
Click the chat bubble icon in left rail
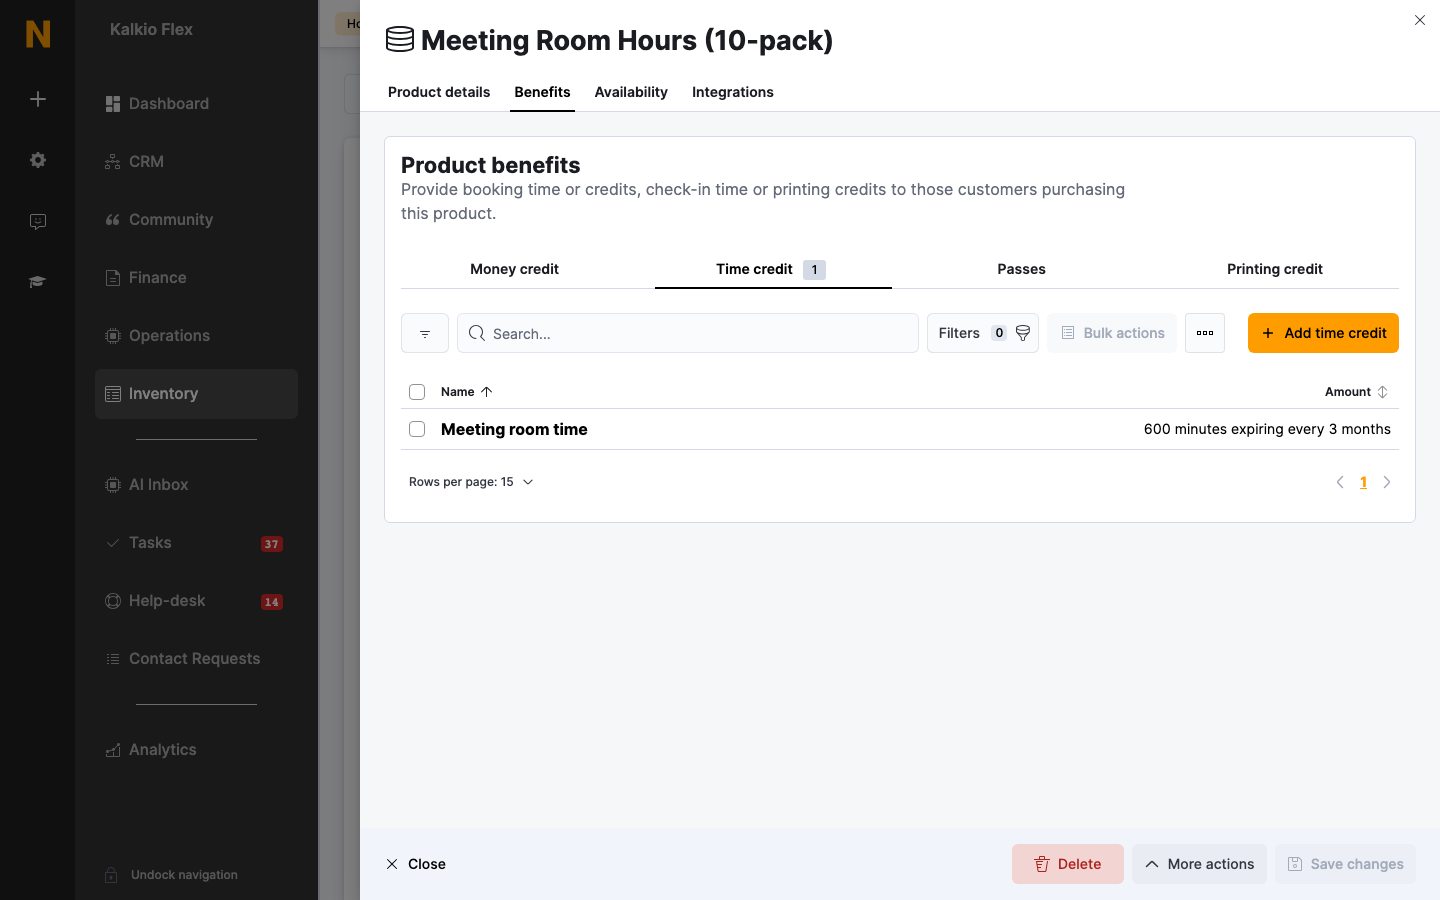click(38, 221)
